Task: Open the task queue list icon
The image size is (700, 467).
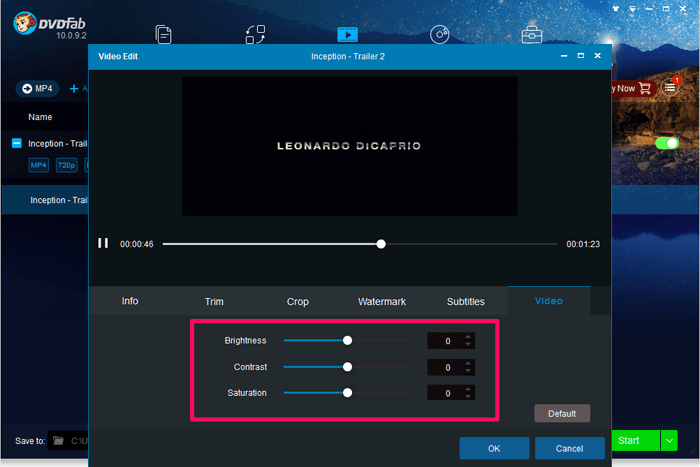Action: 670,88
